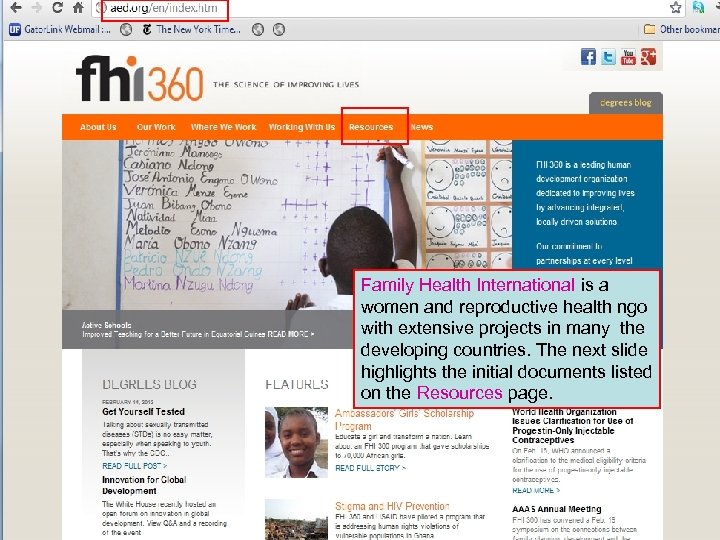Click the FEATURES section heading
Screen dimensions: 720x540
pyautogui.click(x=297, y=384)
